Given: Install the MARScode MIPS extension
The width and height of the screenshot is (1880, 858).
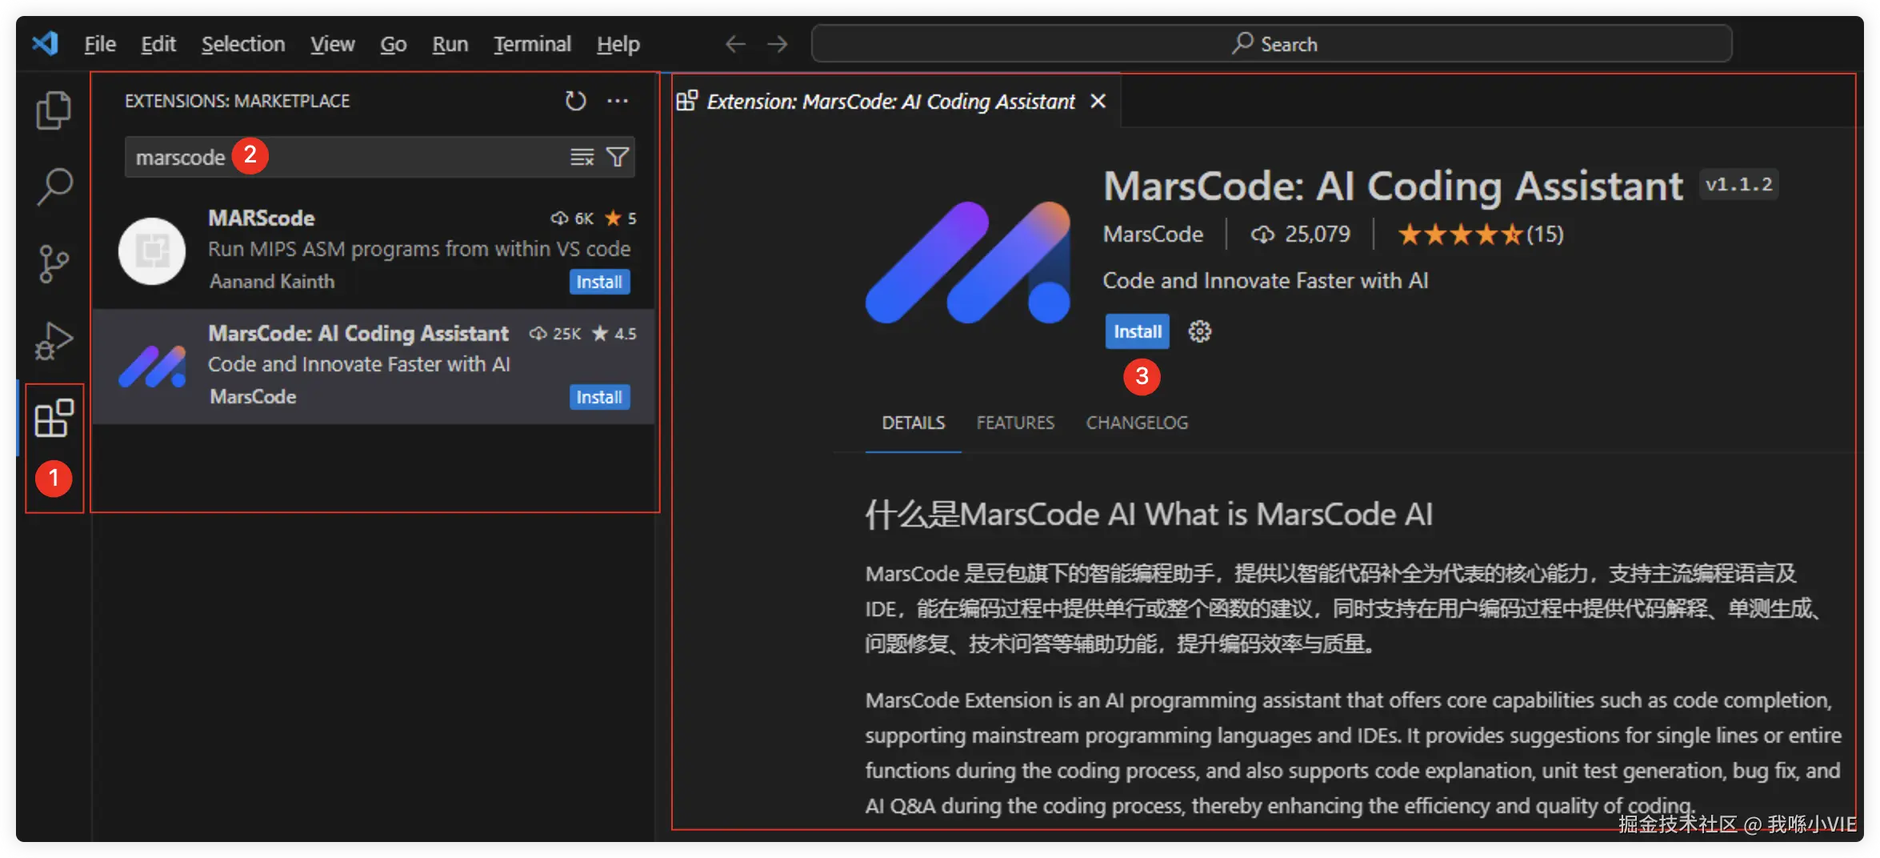Looking at the screenshot, I should pos(599,282).
